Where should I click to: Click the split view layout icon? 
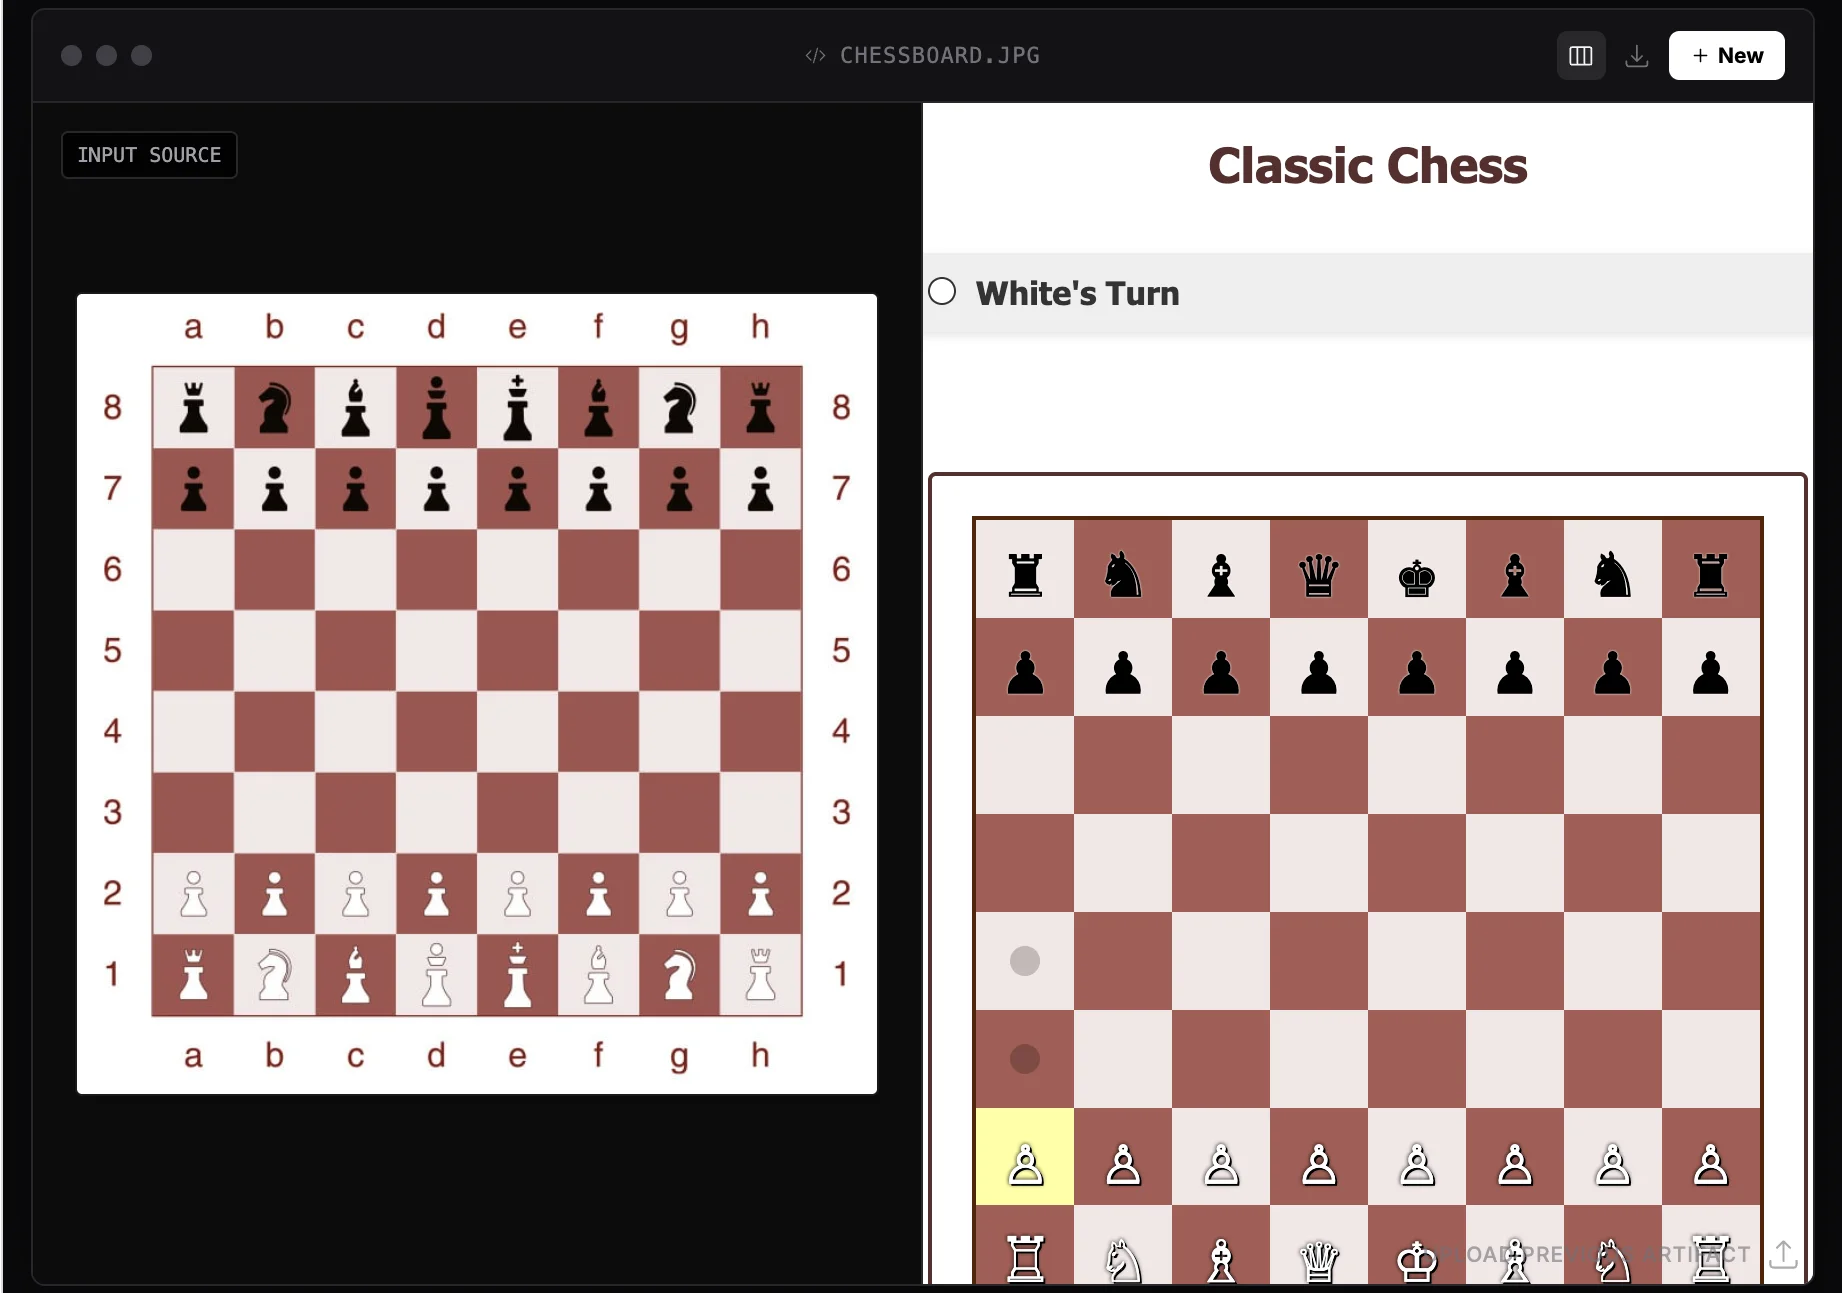1580,56
